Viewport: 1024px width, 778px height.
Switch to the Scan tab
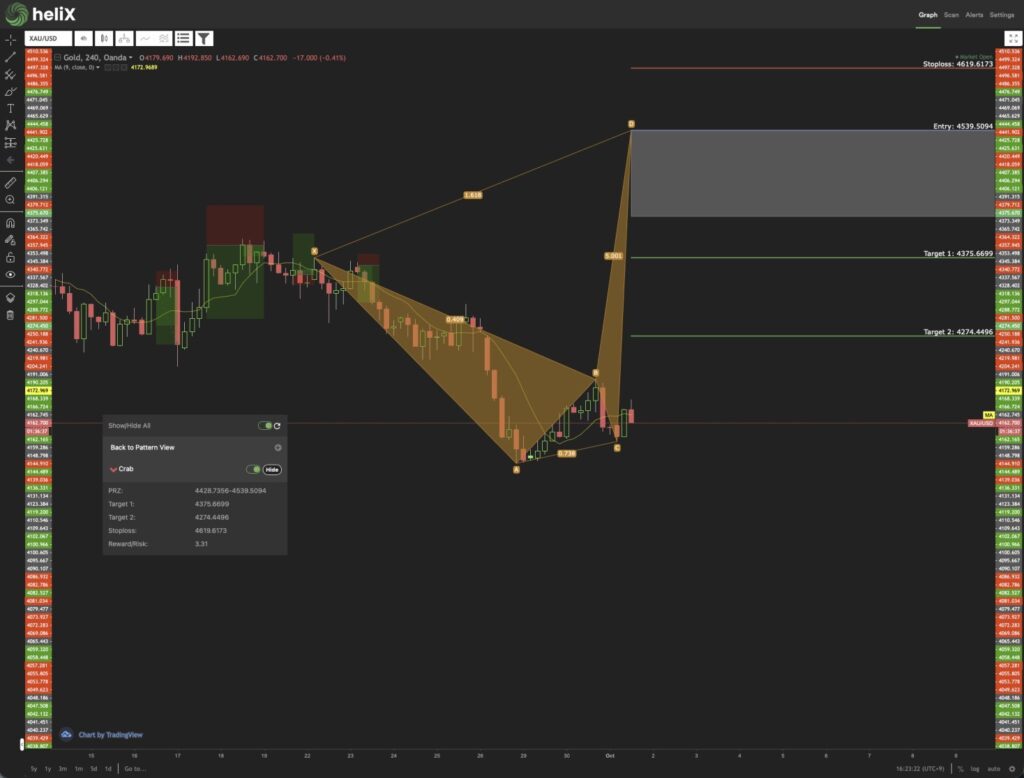click(x=952, y=14)
